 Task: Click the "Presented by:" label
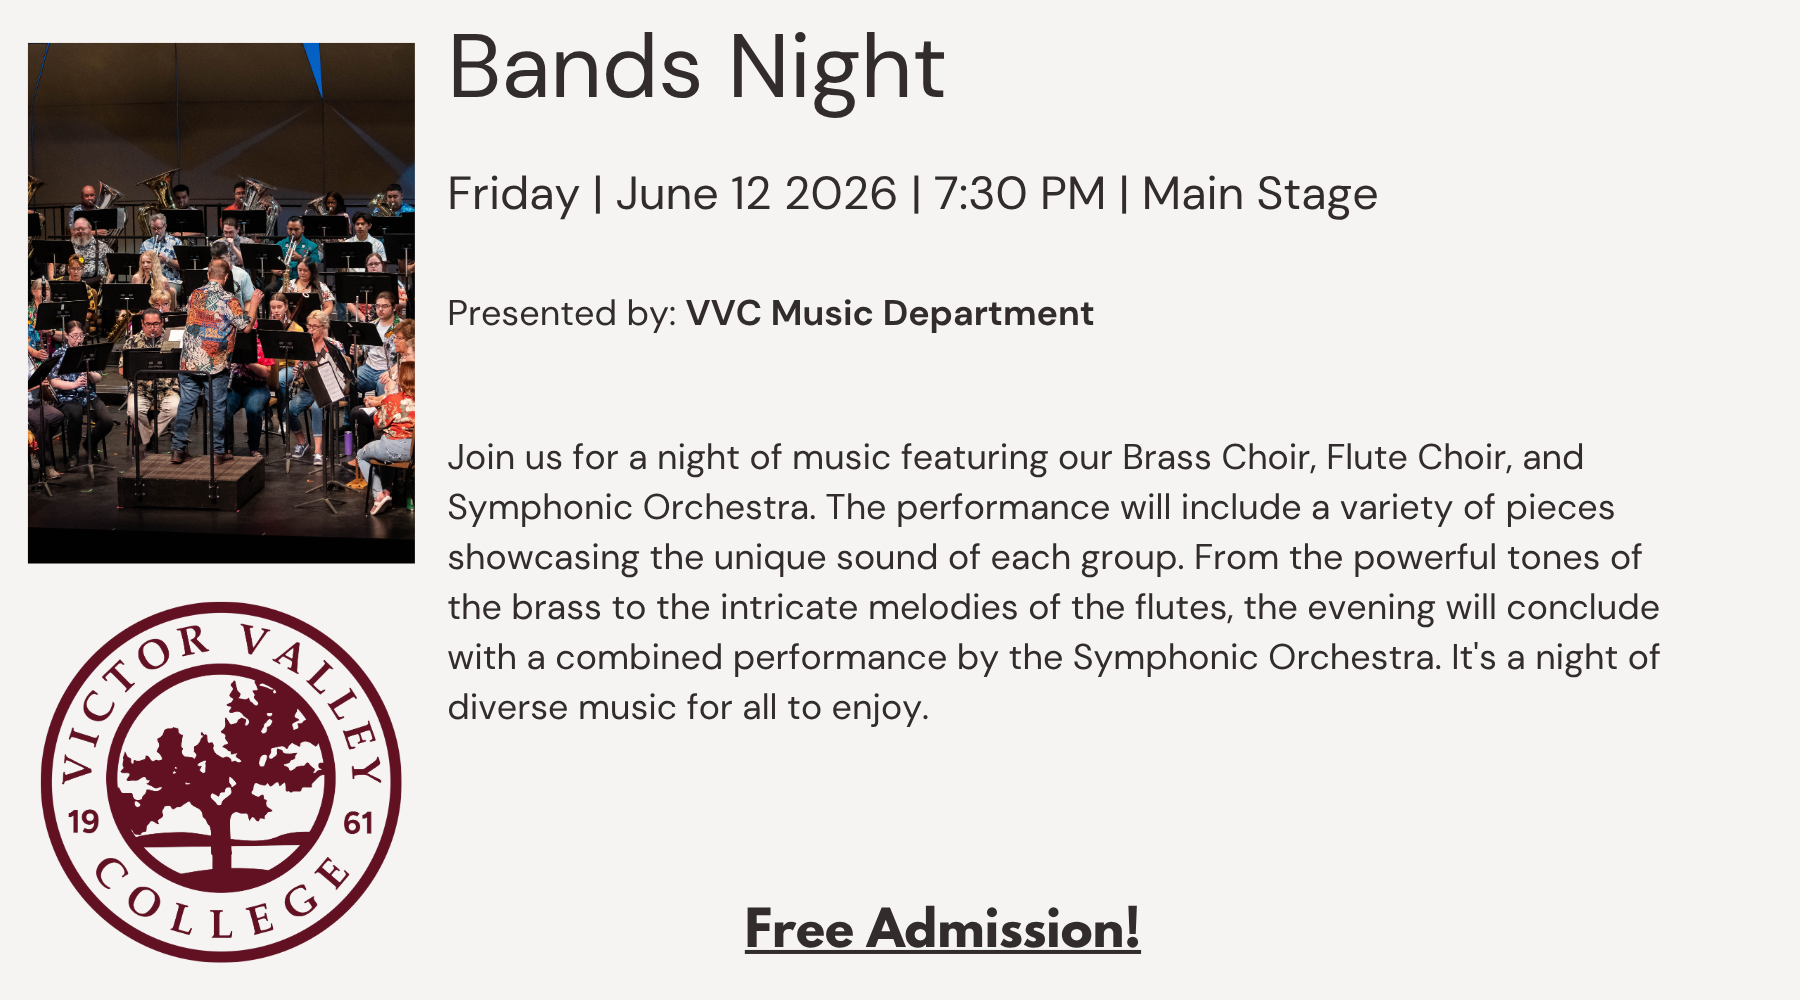[x=561, y=313]
